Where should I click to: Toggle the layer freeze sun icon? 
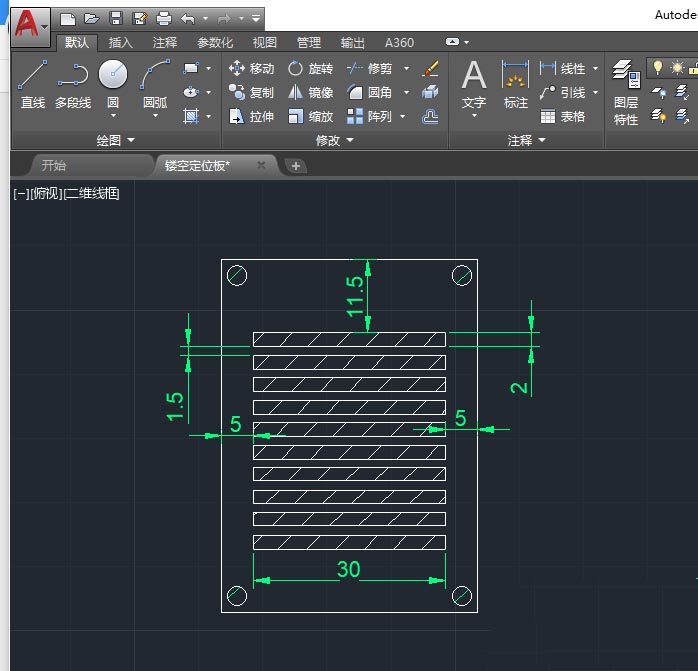click(677, 67)
